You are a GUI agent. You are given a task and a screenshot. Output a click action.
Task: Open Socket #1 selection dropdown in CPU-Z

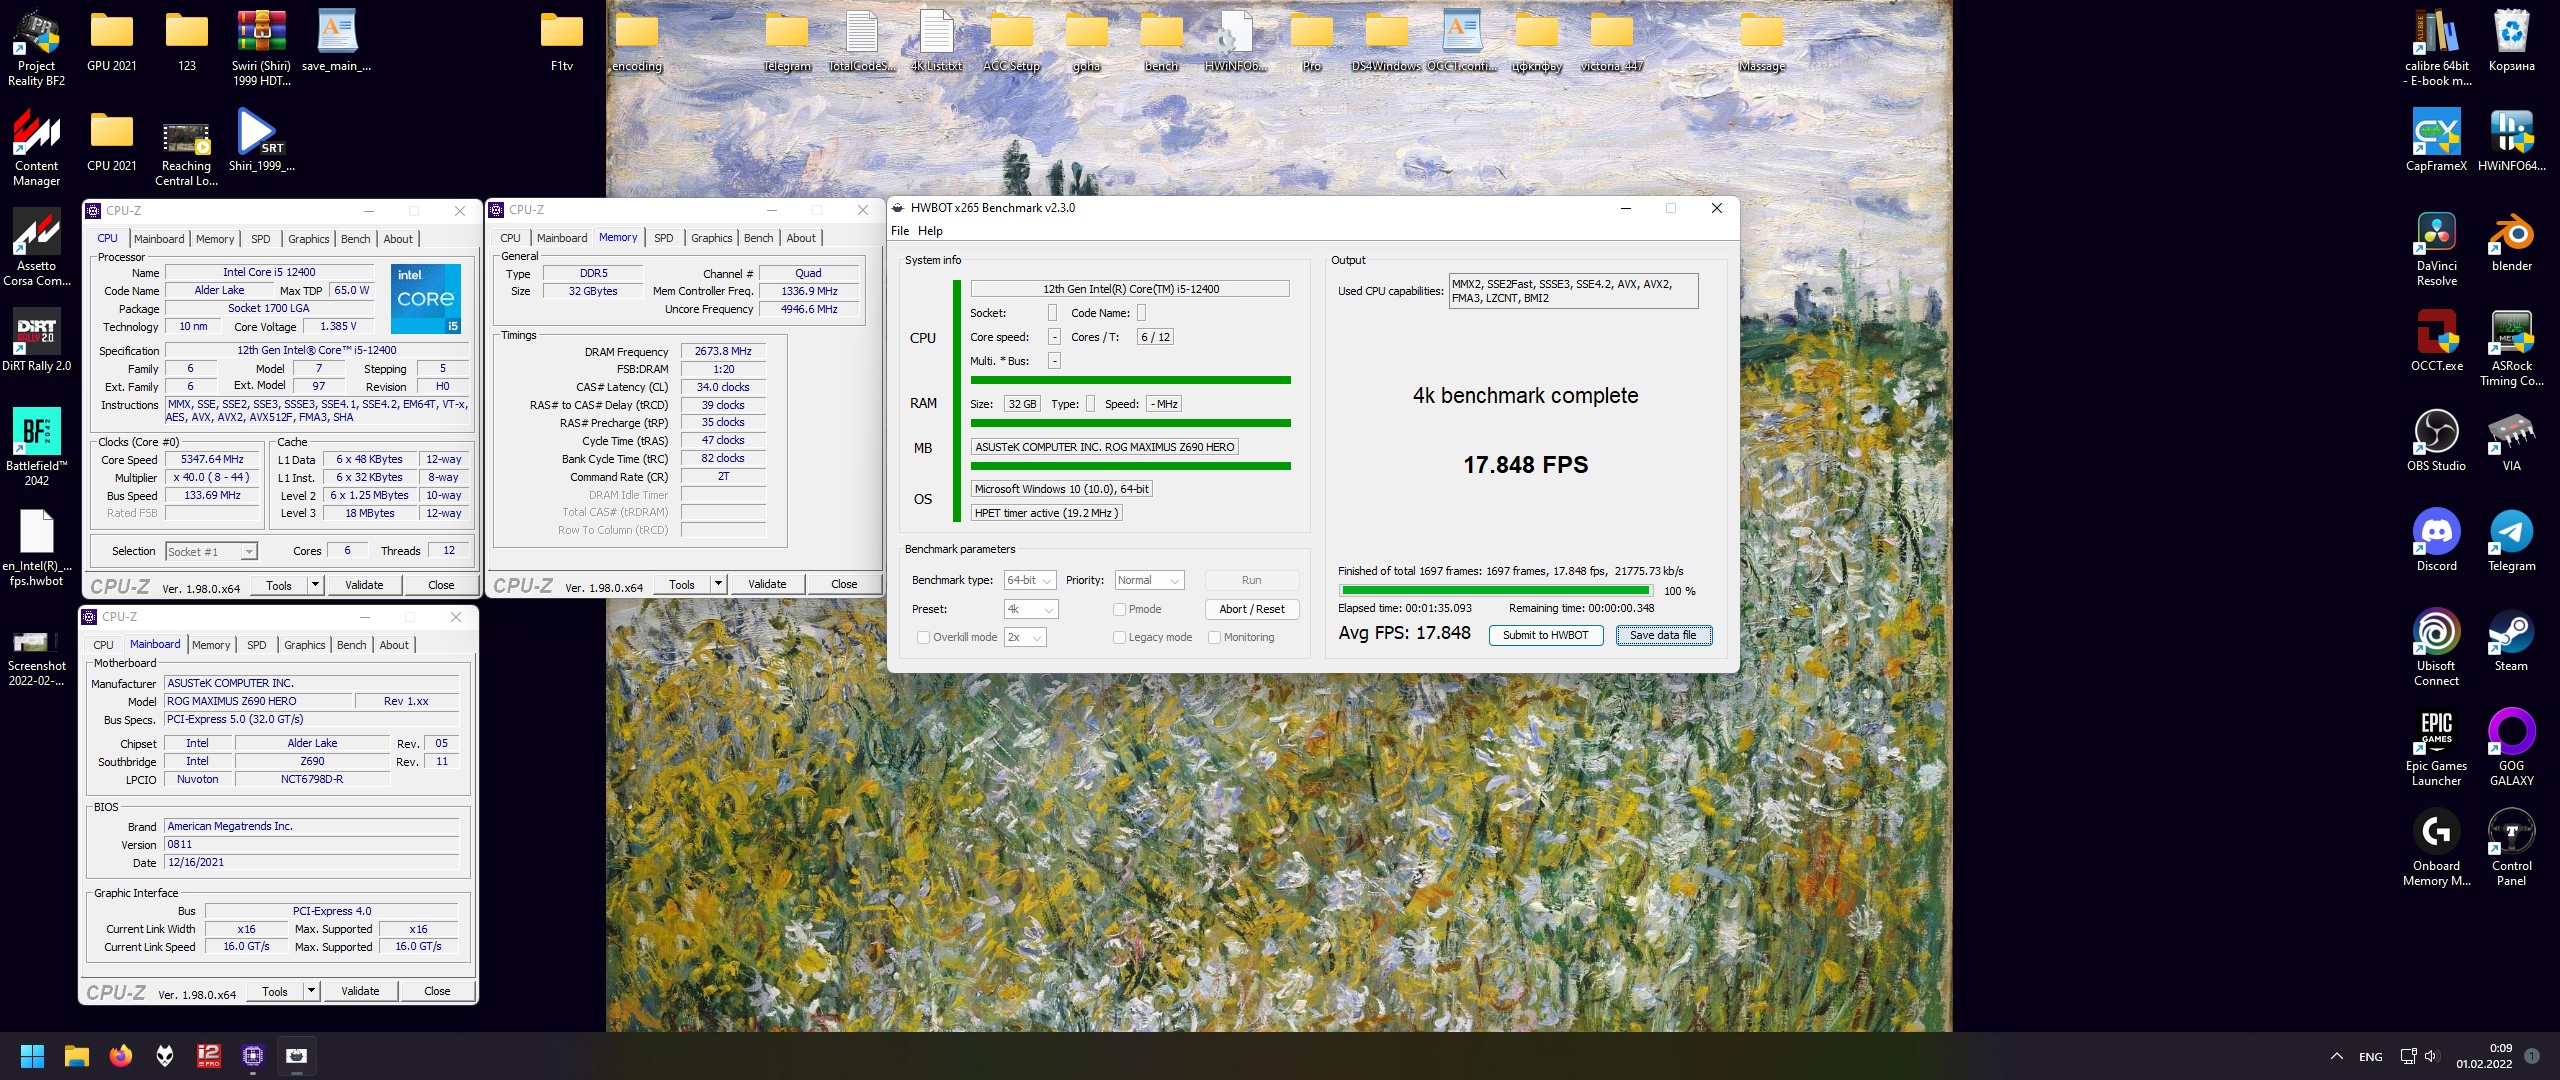(x=211, y=551)
